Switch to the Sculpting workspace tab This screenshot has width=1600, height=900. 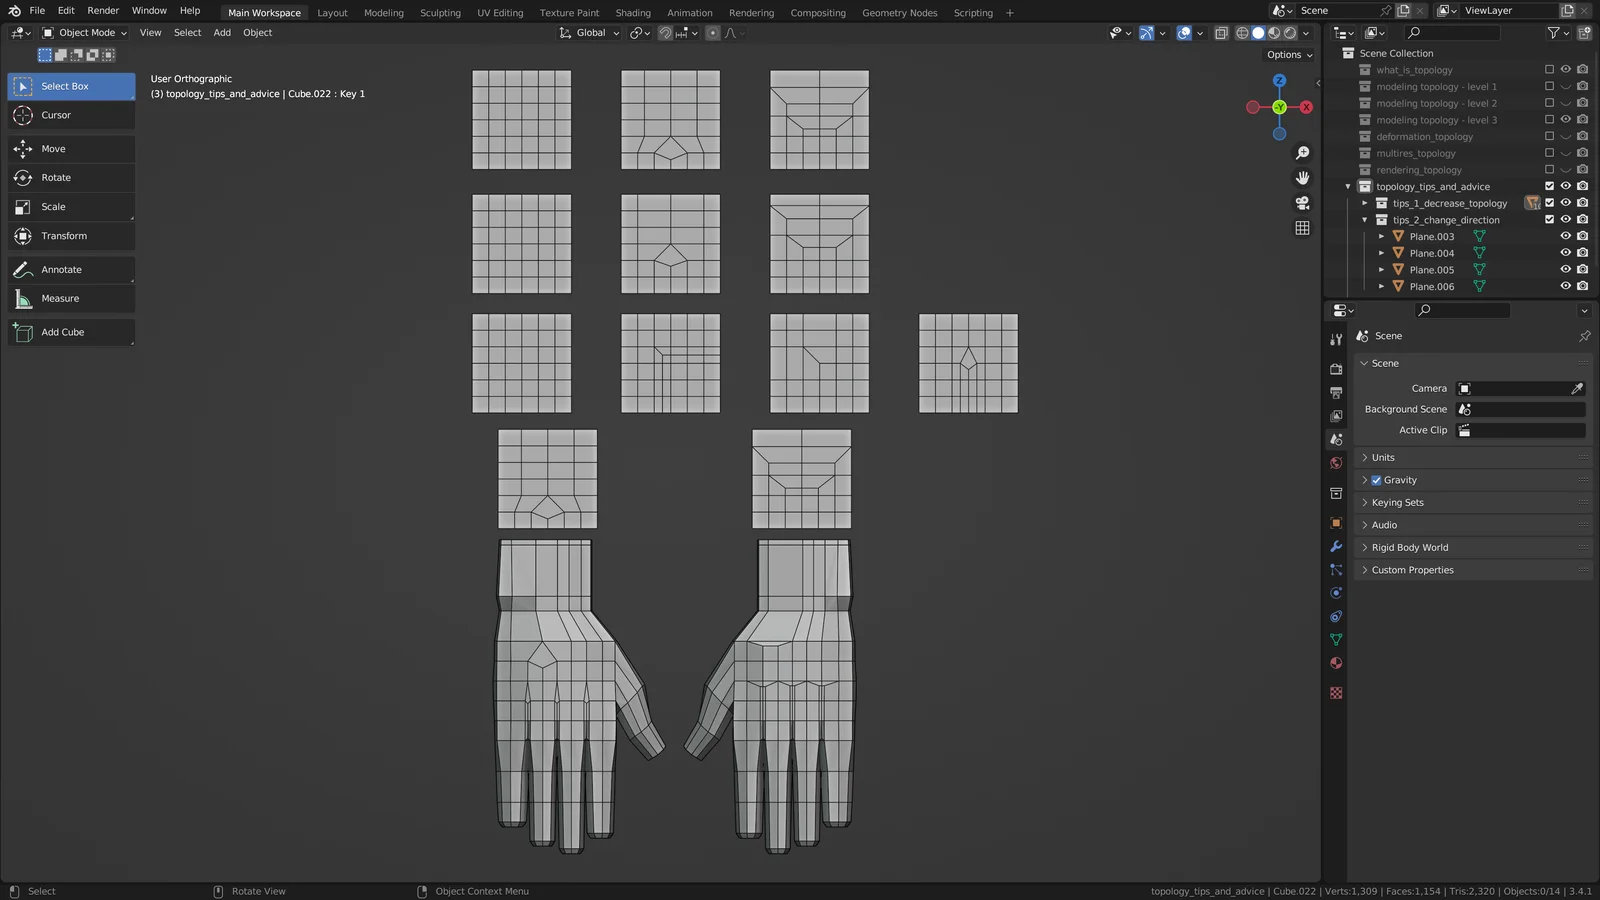(x=440, y=12)
